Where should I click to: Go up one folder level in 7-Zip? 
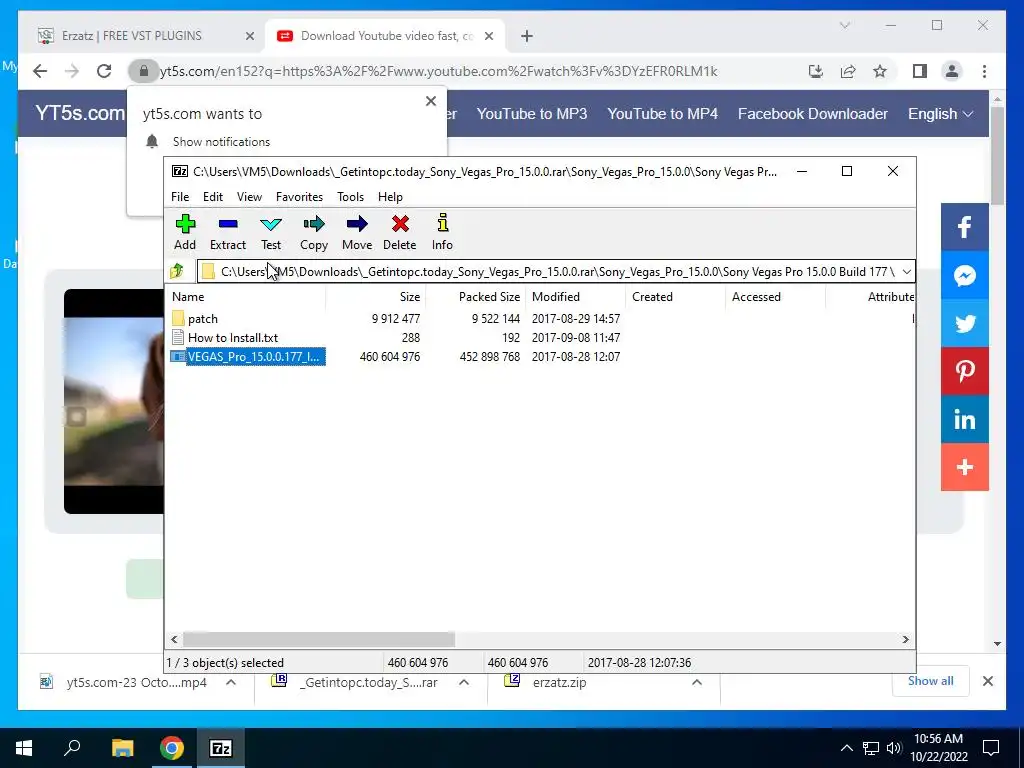tap(177, 271)
